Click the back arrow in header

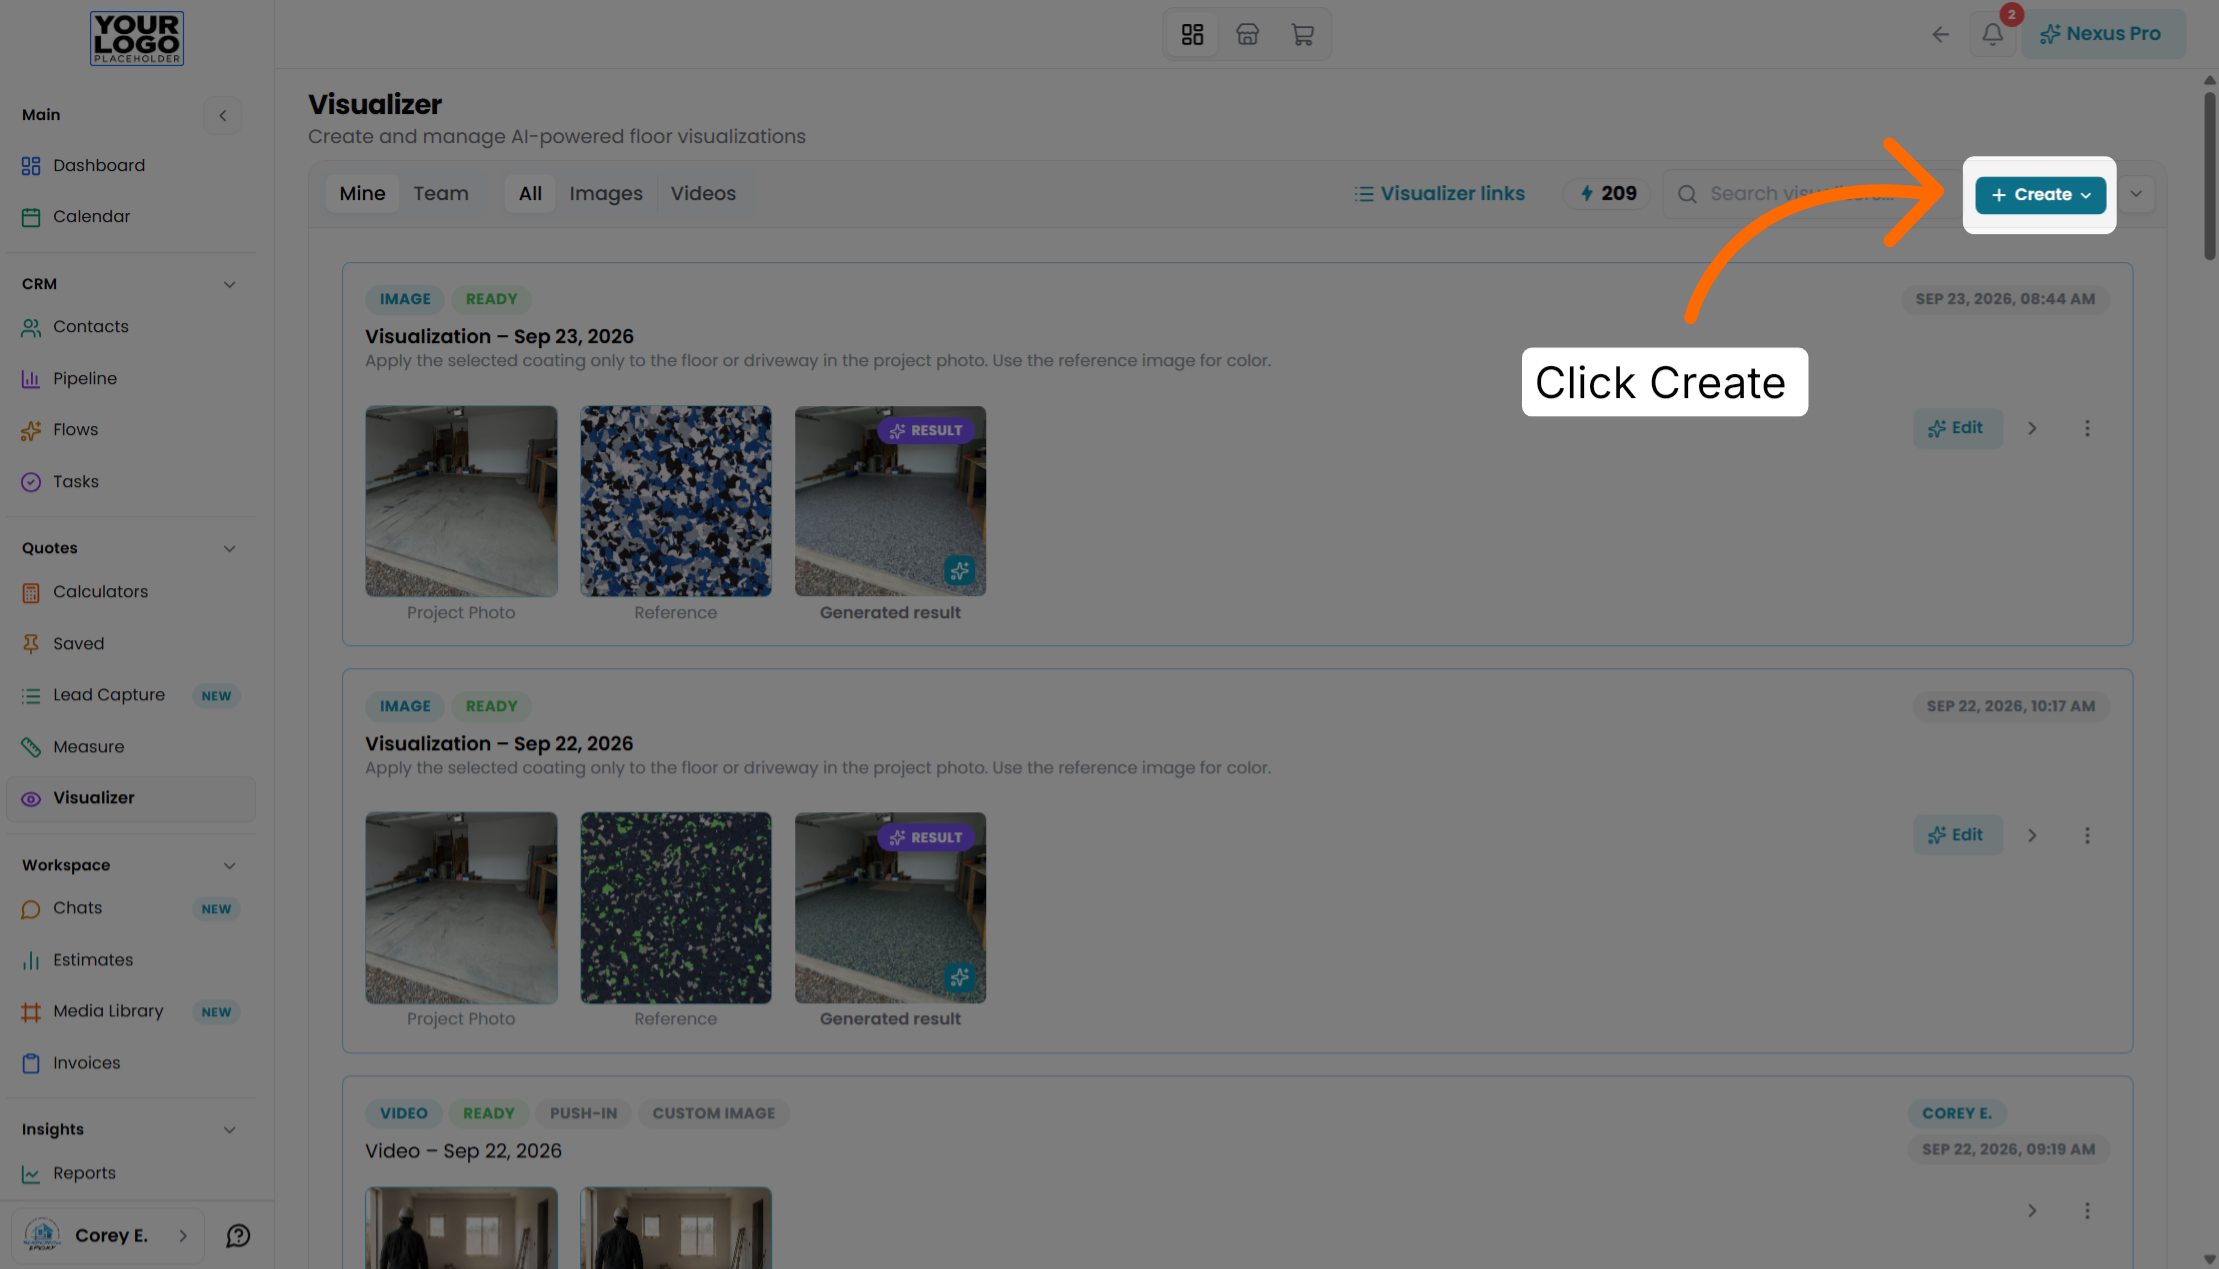click(1940, 34)
